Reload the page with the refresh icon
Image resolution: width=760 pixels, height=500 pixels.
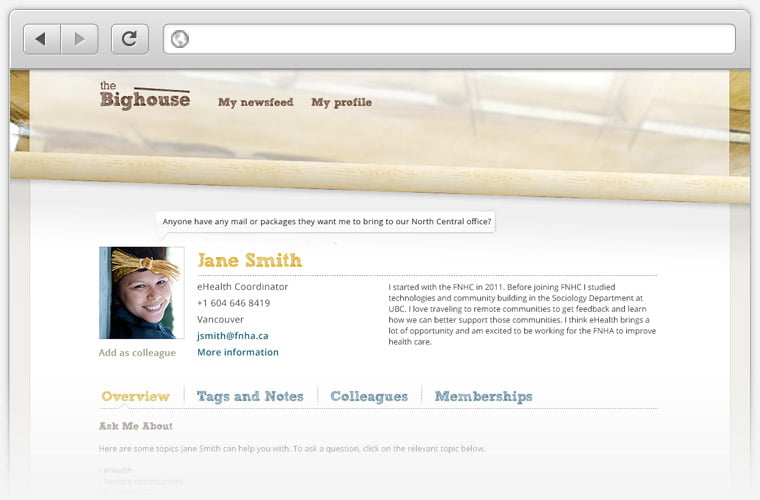click(130, 39)
